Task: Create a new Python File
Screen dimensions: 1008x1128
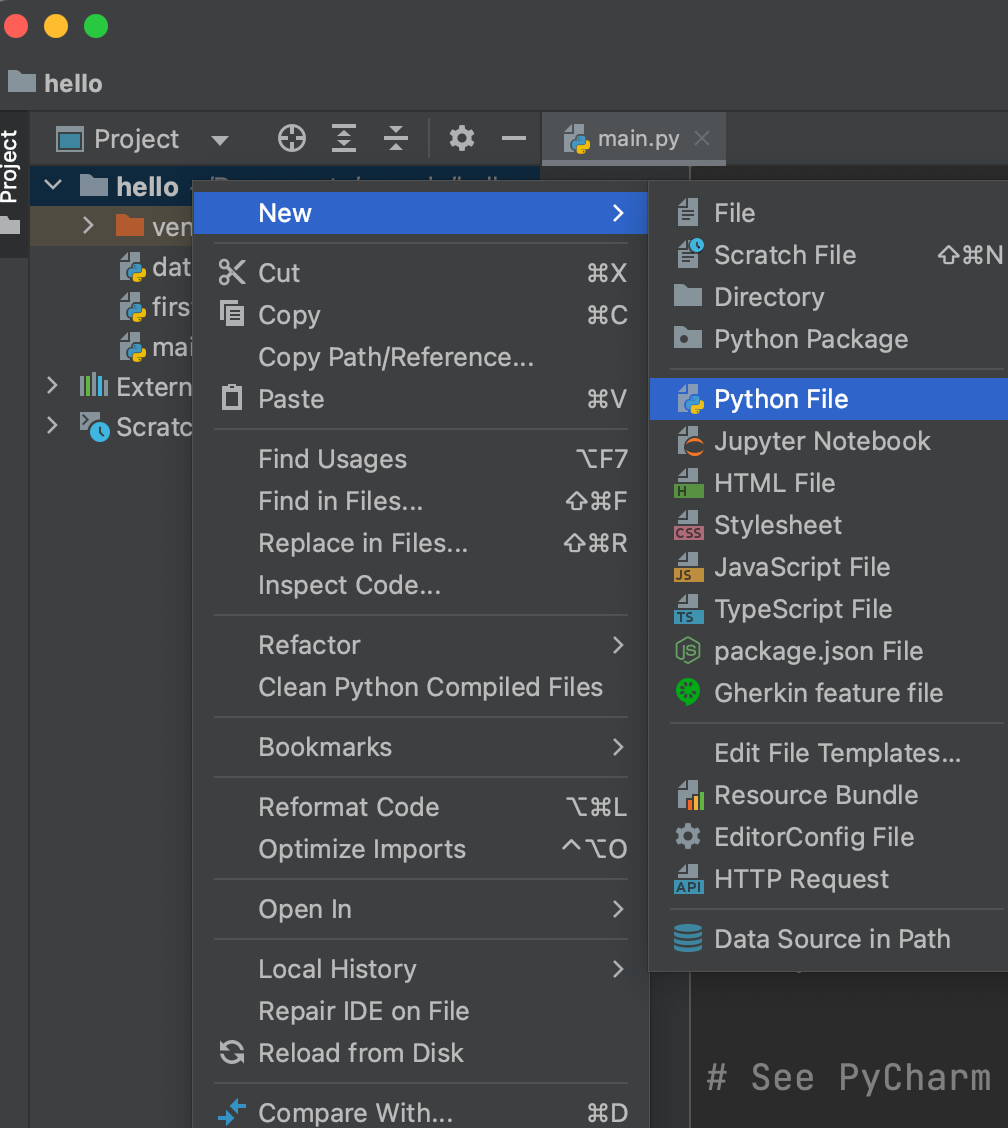Action: tap(829, 399)
